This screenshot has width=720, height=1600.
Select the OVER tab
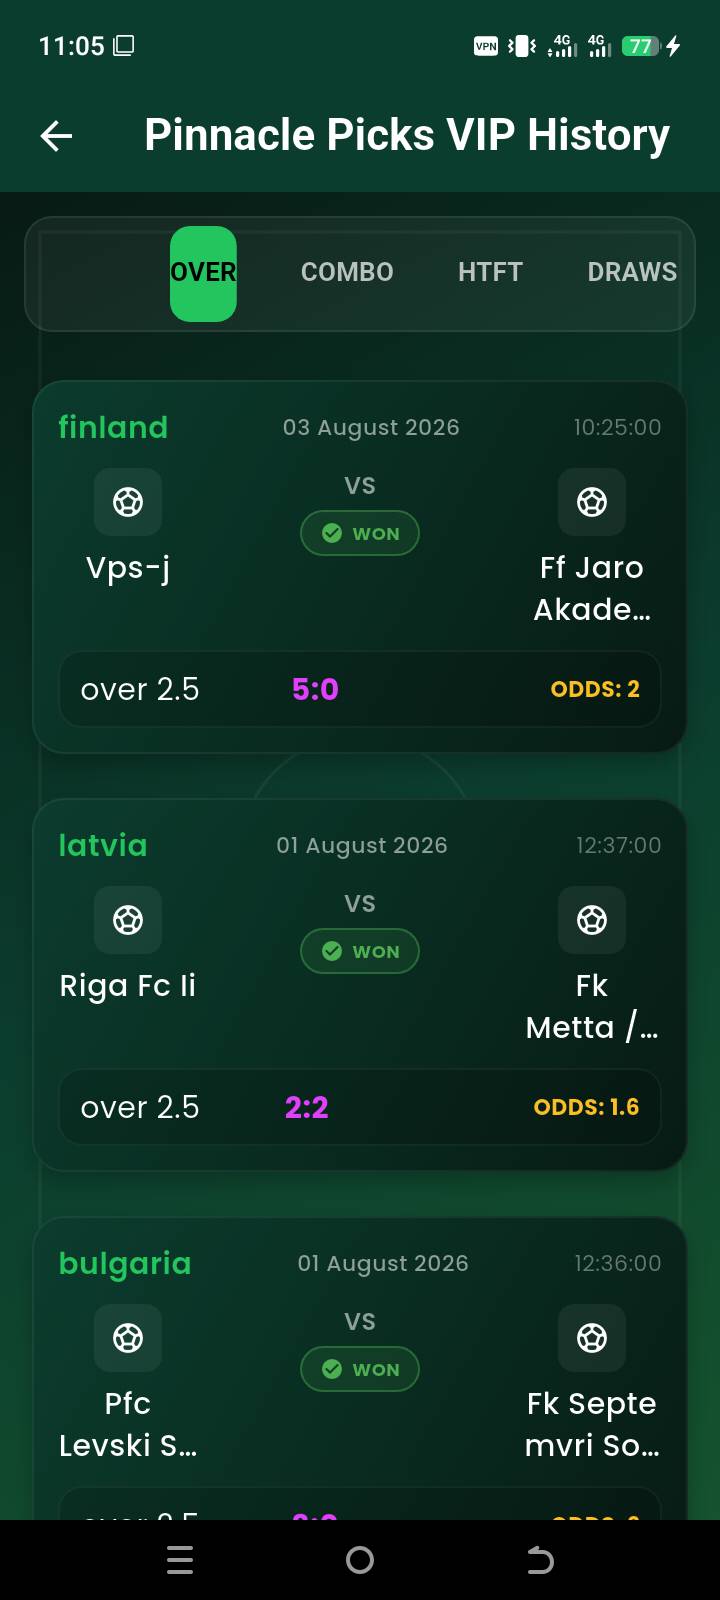pos(203,273)
